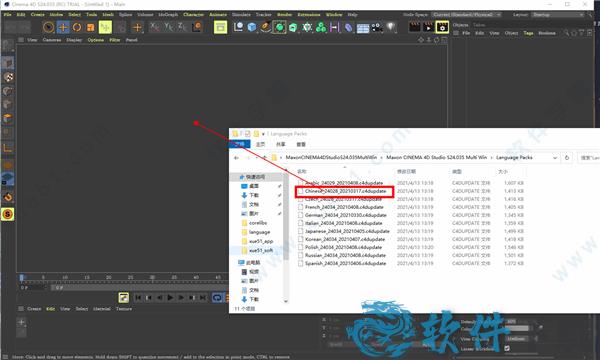This screenshot has height=360, width=600.
Task: Open the blue File tab in Explorer
Action: pos(240,144)
